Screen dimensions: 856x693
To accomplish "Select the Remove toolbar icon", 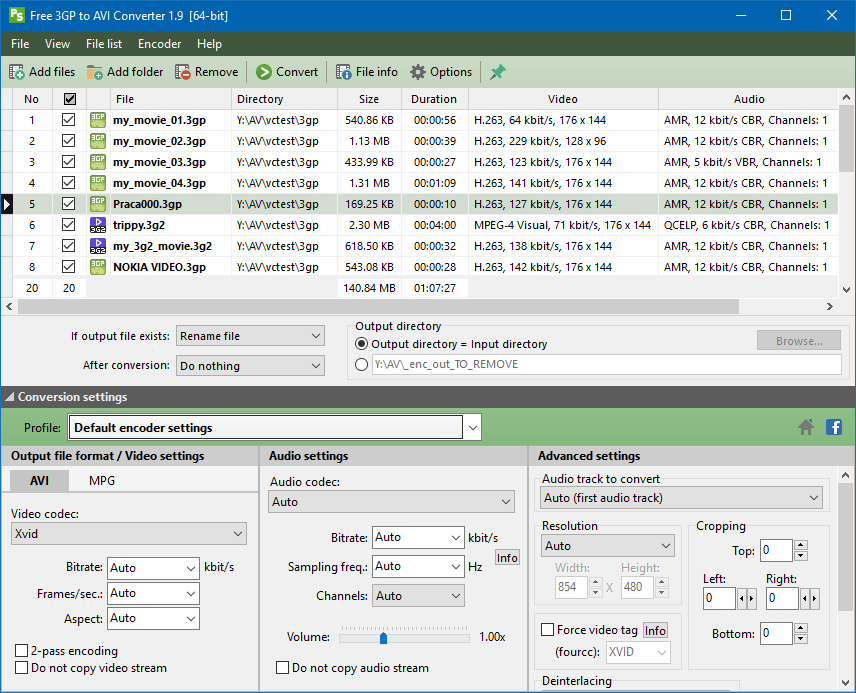I will 182,71.
